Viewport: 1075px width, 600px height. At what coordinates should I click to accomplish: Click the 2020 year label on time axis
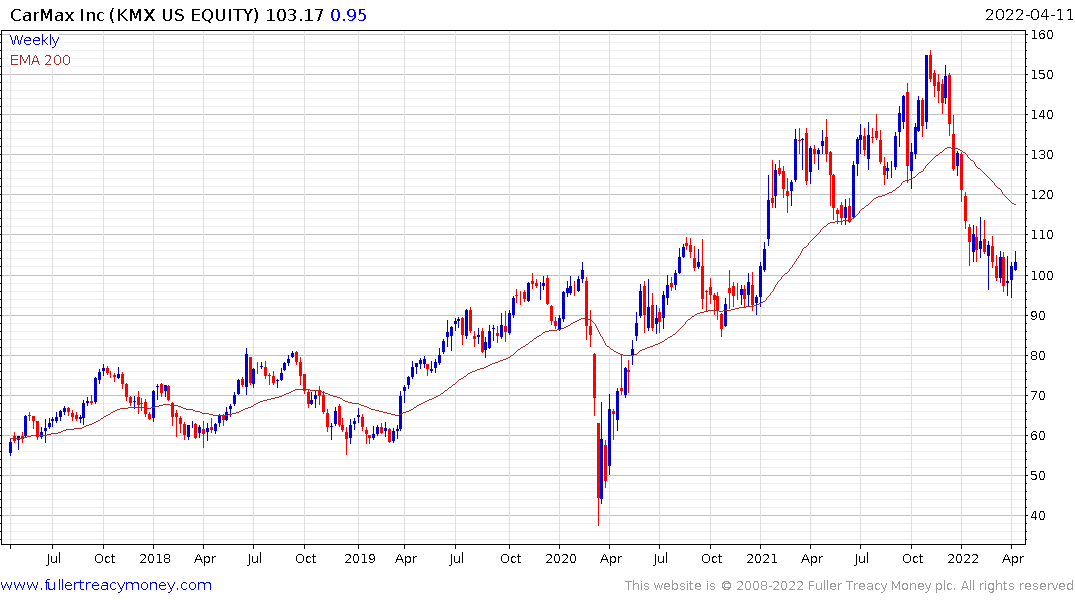(561, 558)
